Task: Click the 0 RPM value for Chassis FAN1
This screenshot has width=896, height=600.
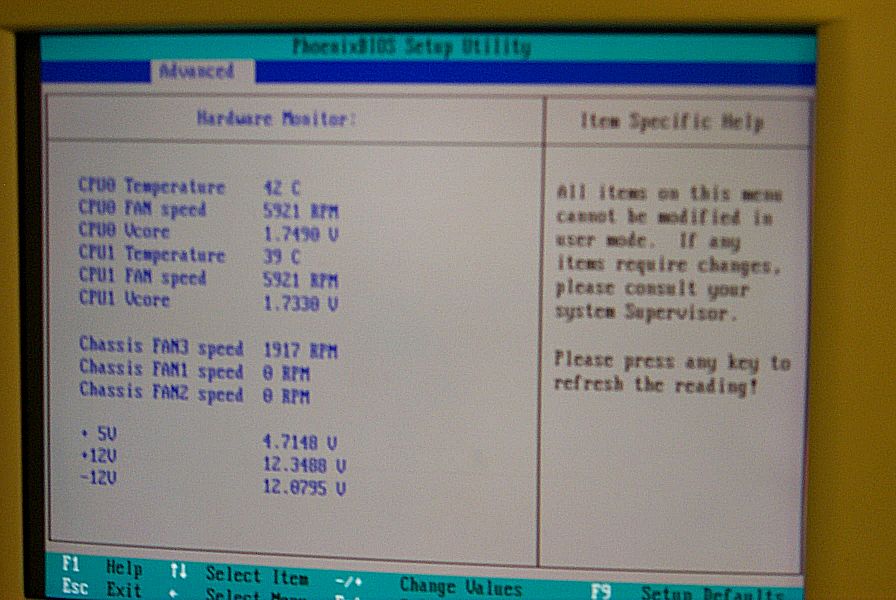Action: click(x=286, y=374)
